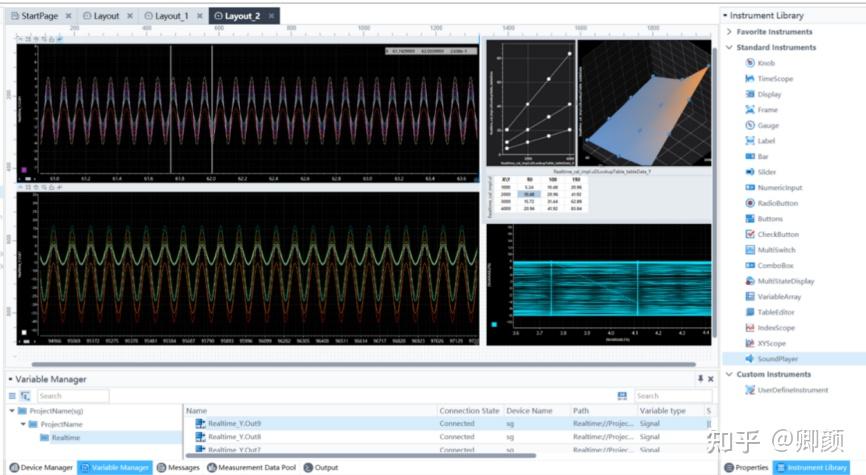Select the Knob instrument icon
866x475 pixels.
(750, 63)
